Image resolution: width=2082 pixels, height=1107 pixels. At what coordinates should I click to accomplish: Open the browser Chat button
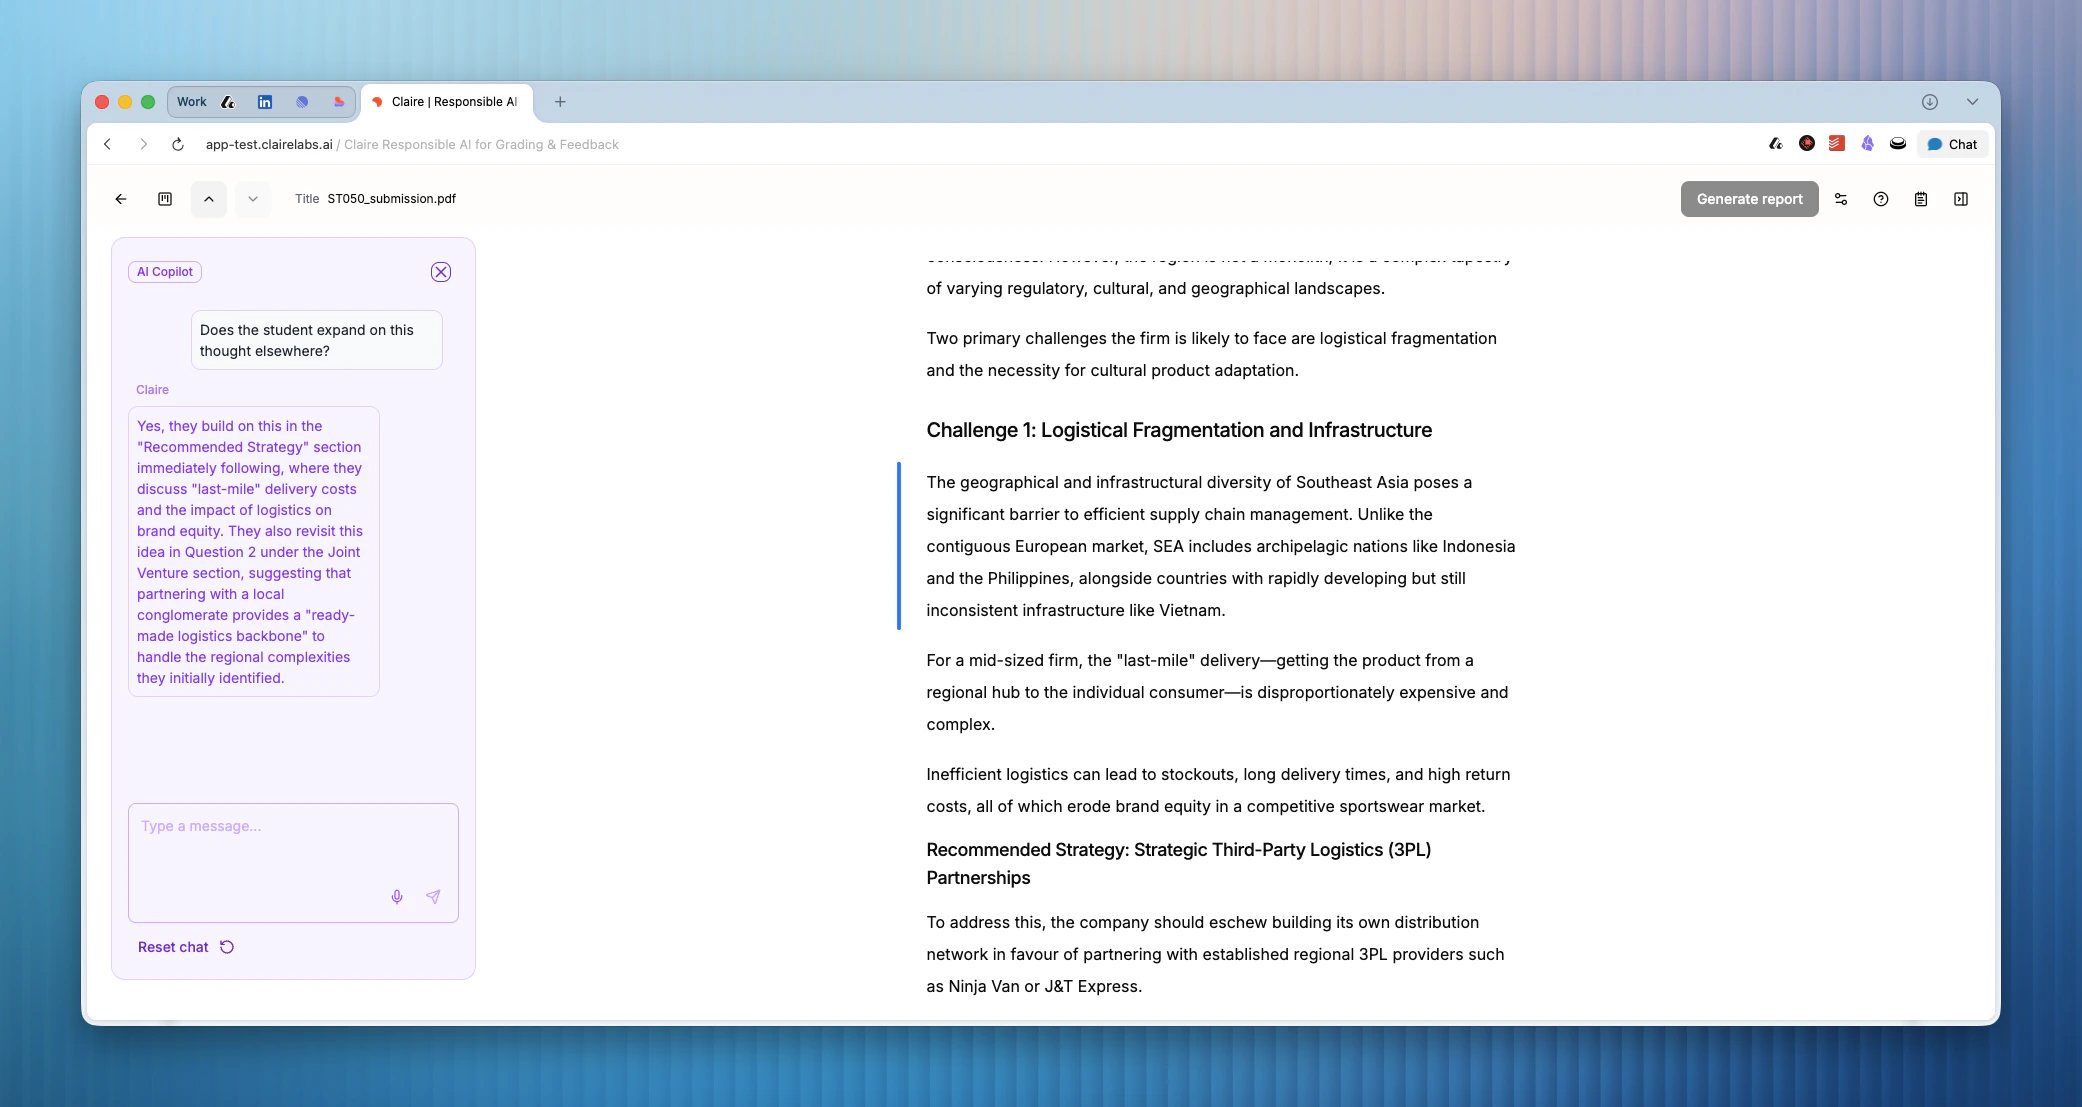pyautogui.click(x=1952, y=144)
